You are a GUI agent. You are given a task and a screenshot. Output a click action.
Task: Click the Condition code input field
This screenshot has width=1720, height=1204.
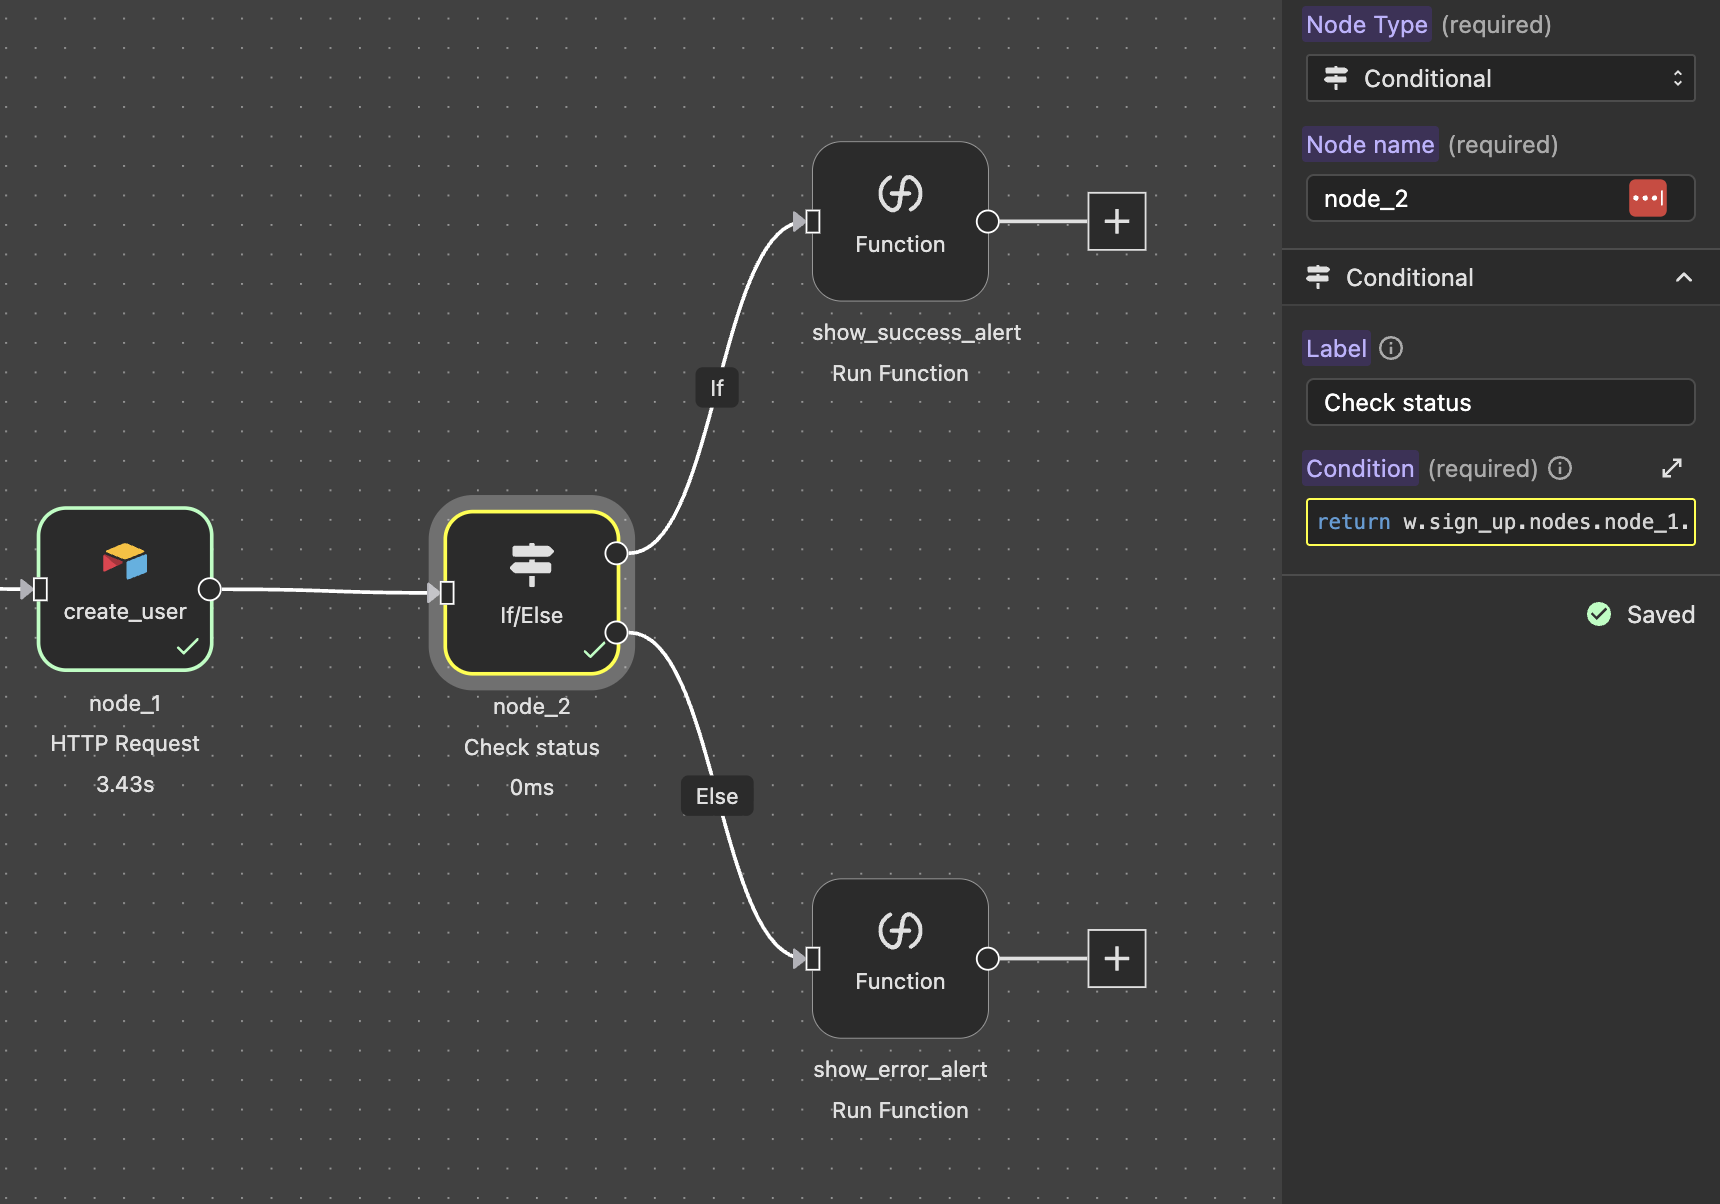[x=1500, y=522]
